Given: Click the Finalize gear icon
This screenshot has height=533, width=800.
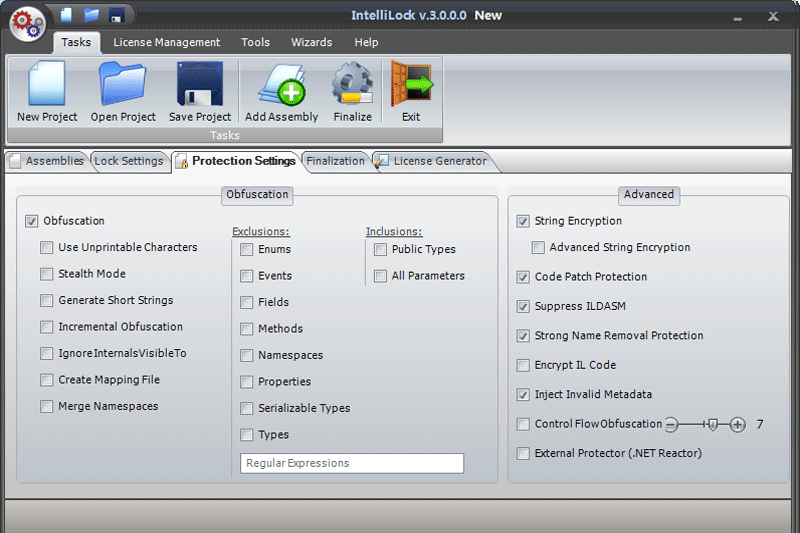Looking at the screenshot, I should pos(353,84).
